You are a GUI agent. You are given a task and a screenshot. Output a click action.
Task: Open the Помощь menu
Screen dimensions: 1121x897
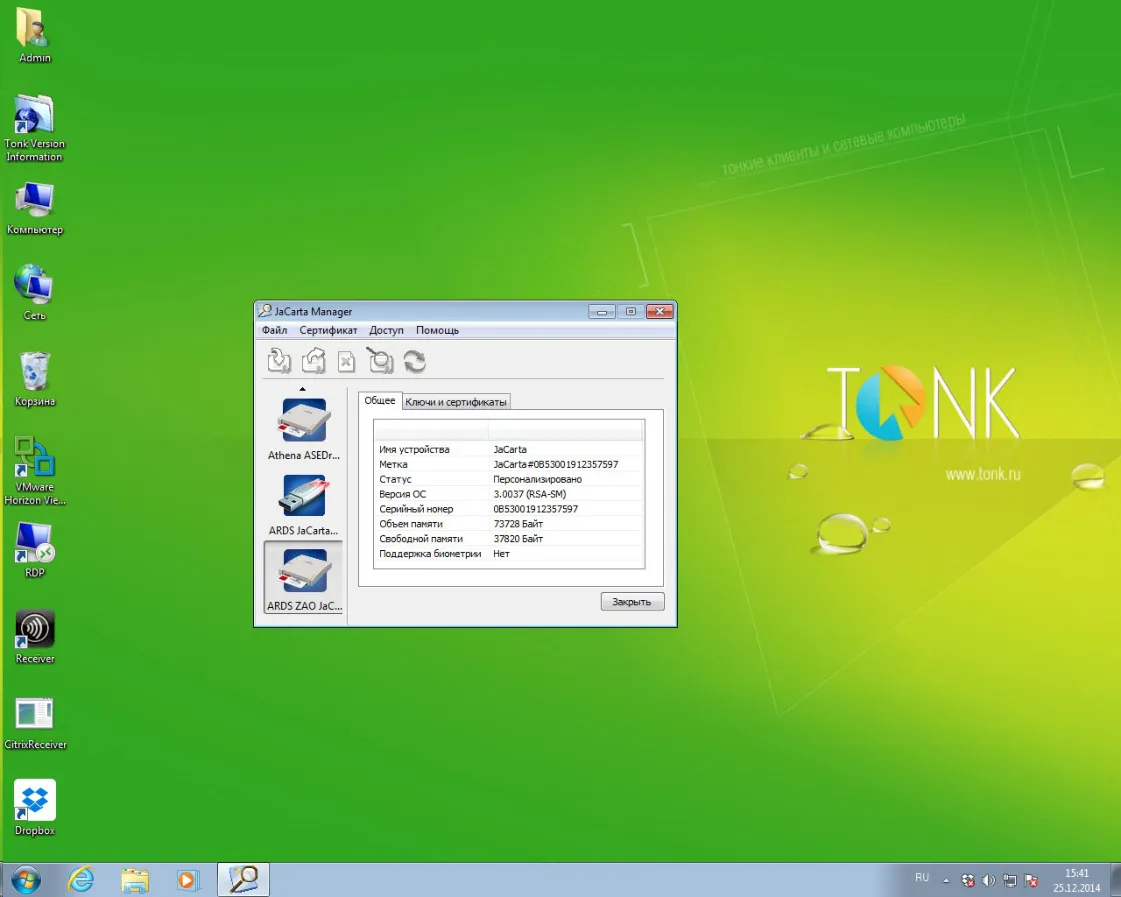tap(438, 330)
